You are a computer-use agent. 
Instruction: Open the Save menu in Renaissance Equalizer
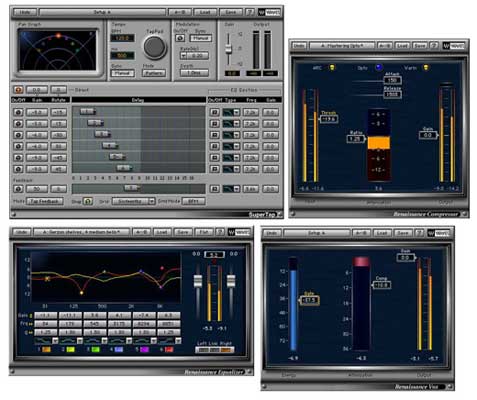pyautogui.click(x=183, y=232)
